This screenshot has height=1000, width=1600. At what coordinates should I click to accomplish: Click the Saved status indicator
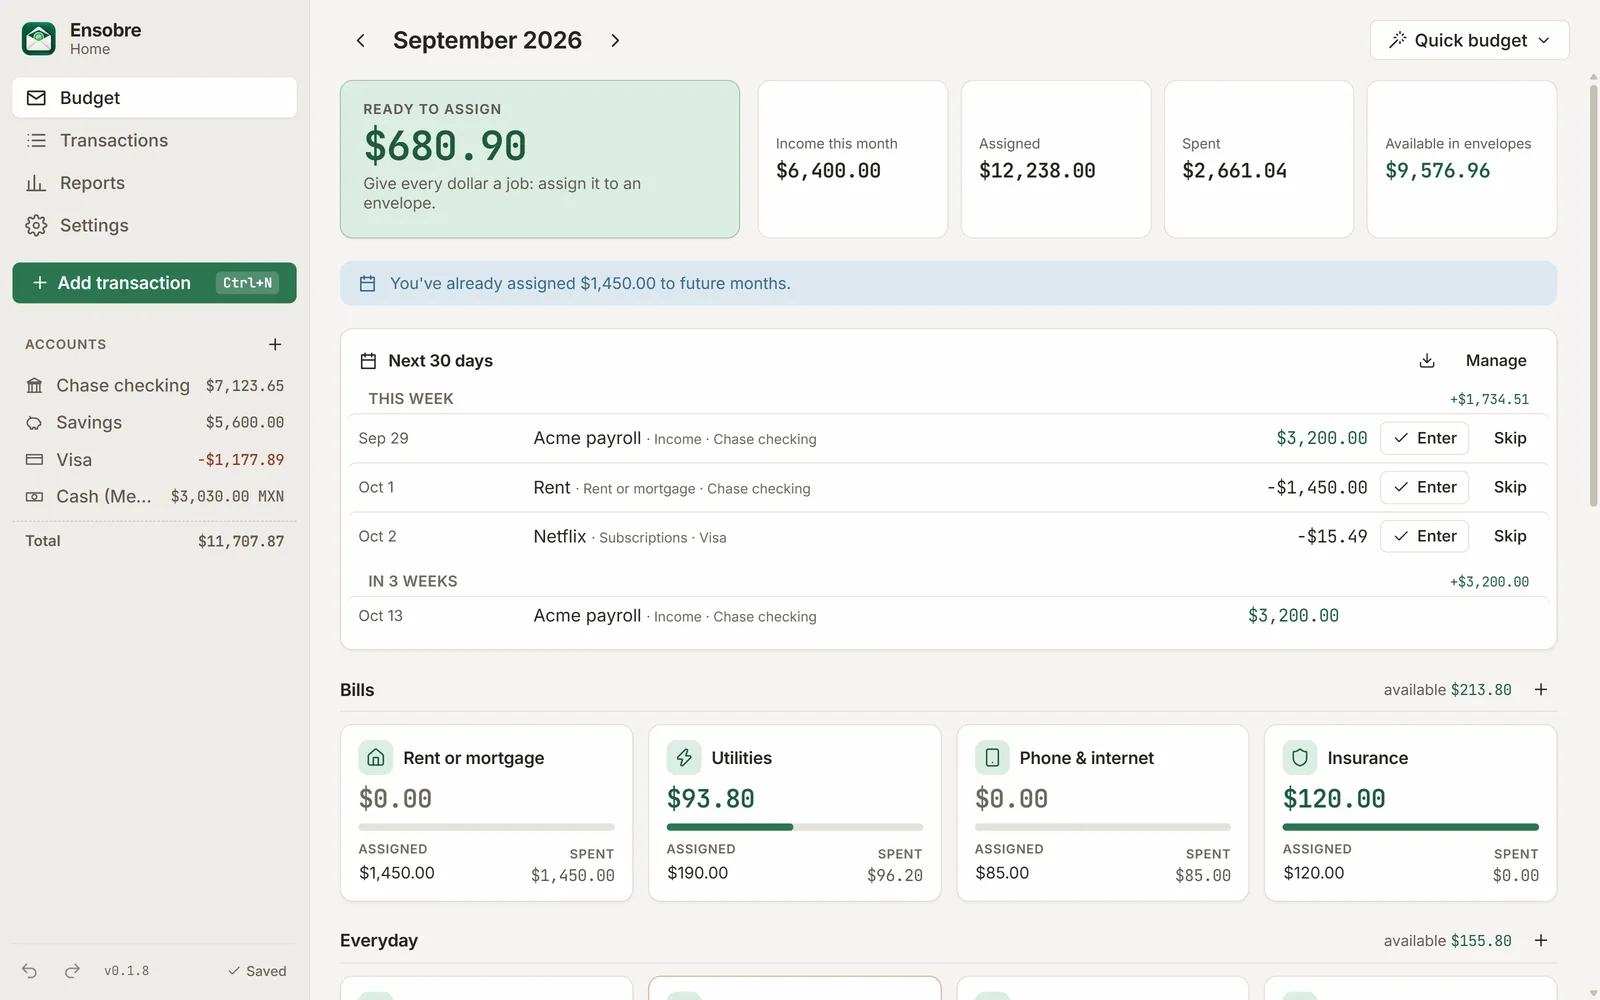pyautogui.click(x=257, y=971)
